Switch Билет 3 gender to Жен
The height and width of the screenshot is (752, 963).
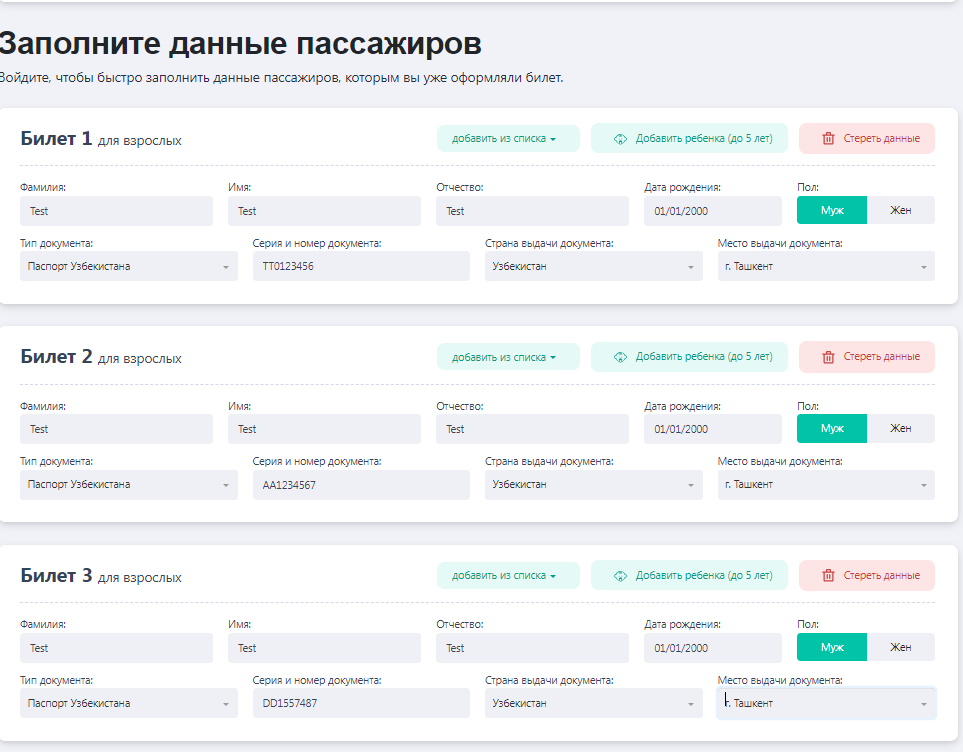pos(900,648)
